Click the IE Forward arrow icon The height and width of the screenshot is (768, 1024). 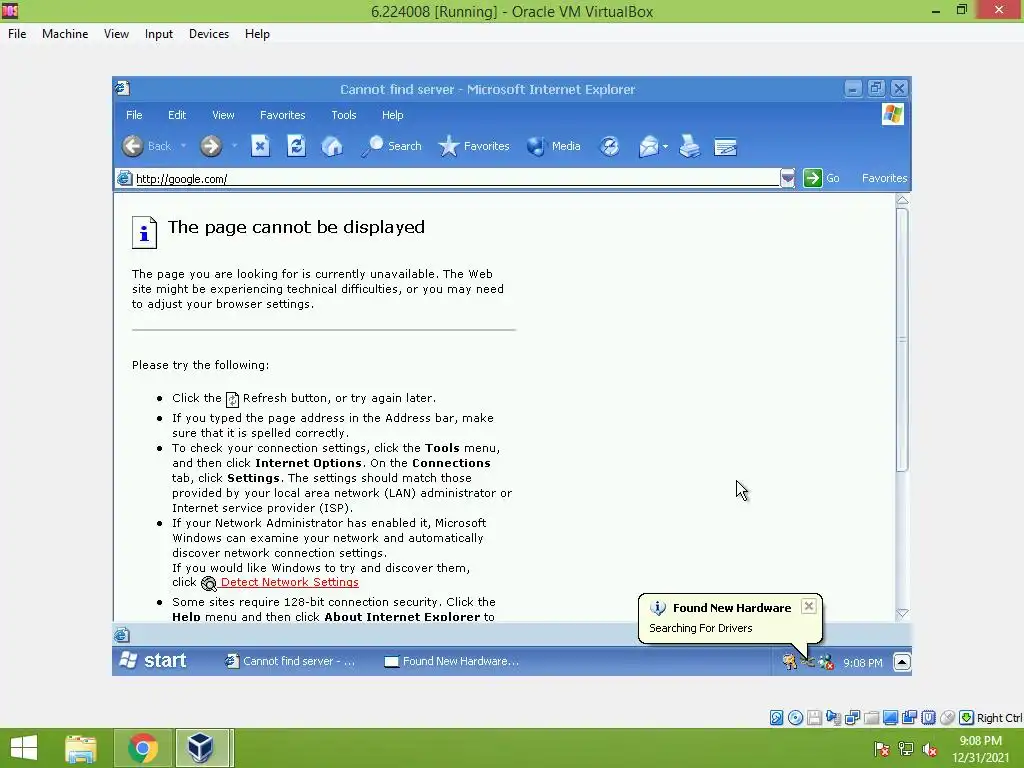pyautogui.click(x=210, y=146)
